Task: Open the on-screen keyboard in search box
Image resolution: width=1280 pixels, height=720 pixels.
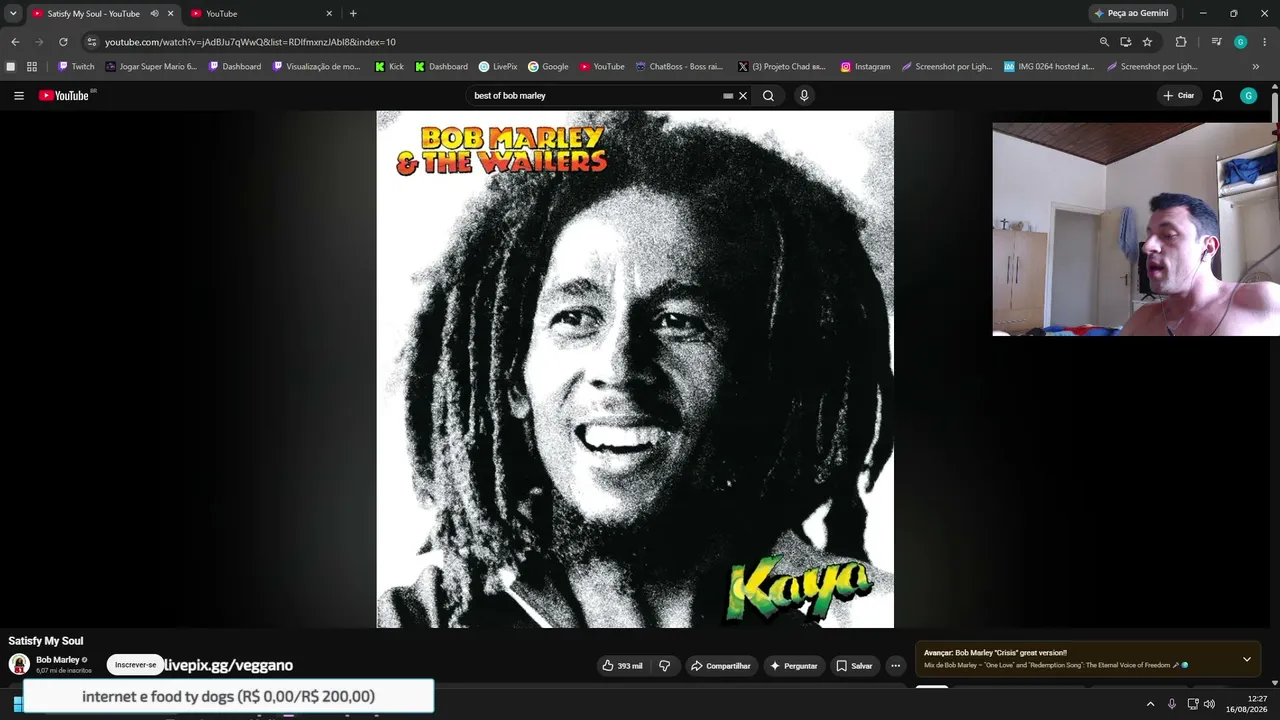Action: [728, 96]
